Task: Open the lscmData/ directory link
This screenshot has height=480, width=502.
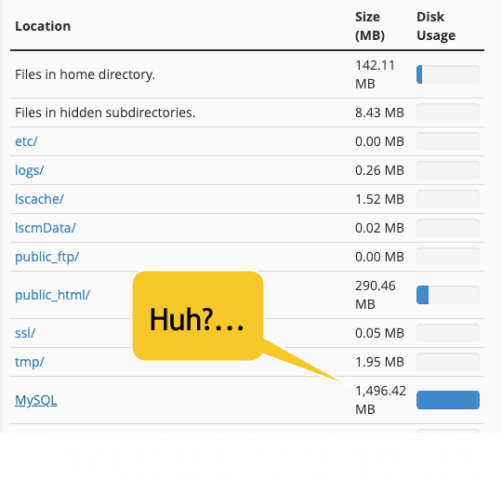Action: [45, 228]
